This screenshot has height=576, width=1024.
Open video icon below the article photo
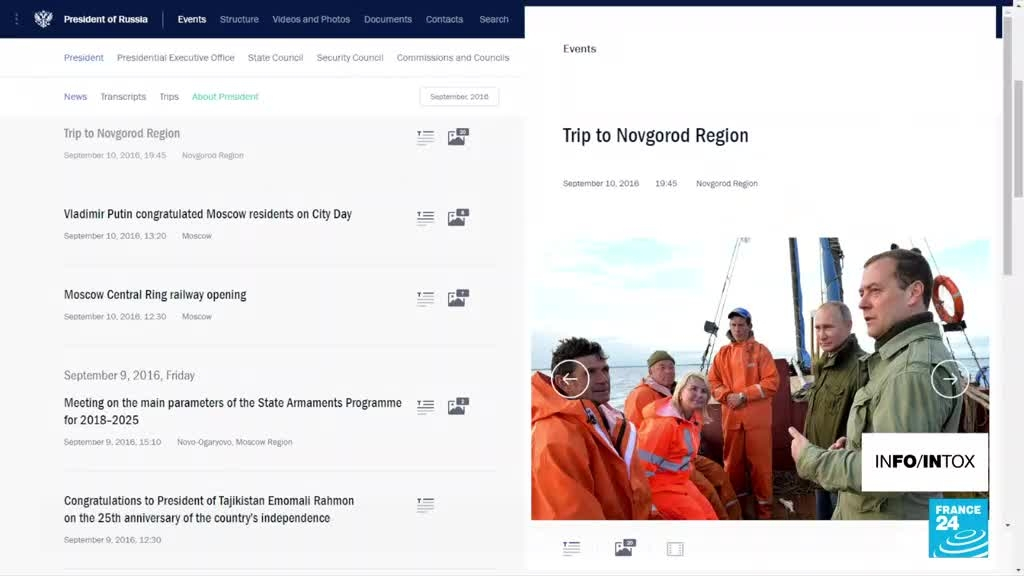pyautogui.click(x=675, y=549)
